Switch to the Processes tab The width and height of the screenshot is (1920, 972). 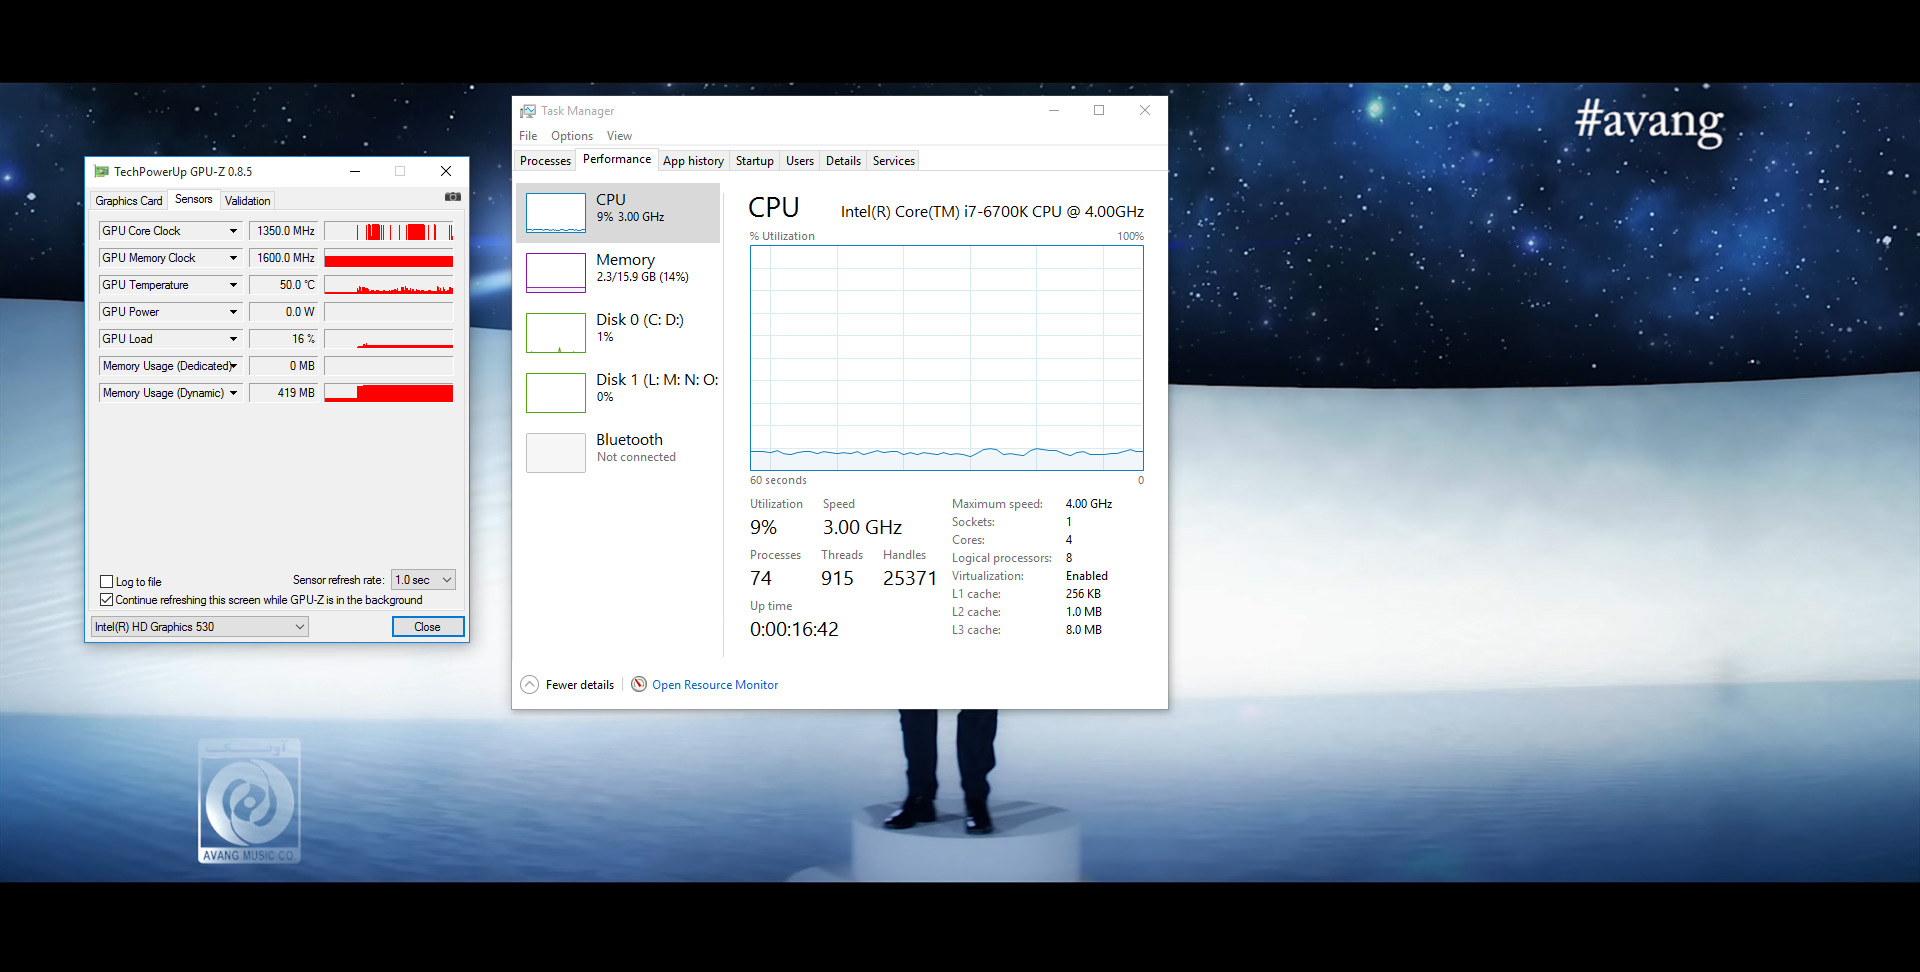point(545,161)
